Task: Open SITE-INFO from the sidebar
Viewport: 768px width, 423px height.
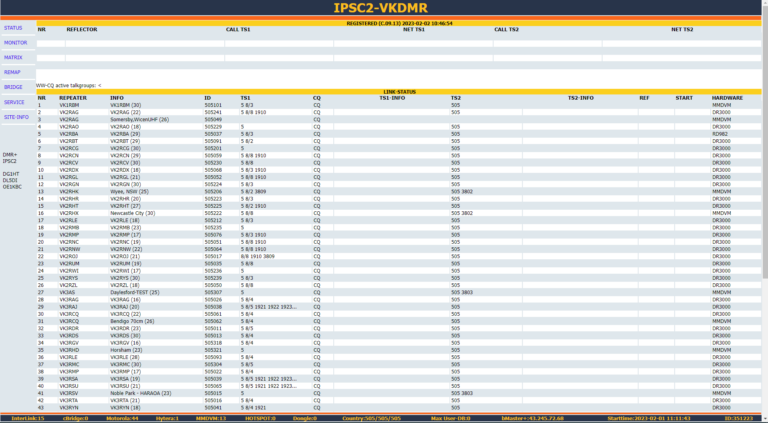Action: [16, 117]
